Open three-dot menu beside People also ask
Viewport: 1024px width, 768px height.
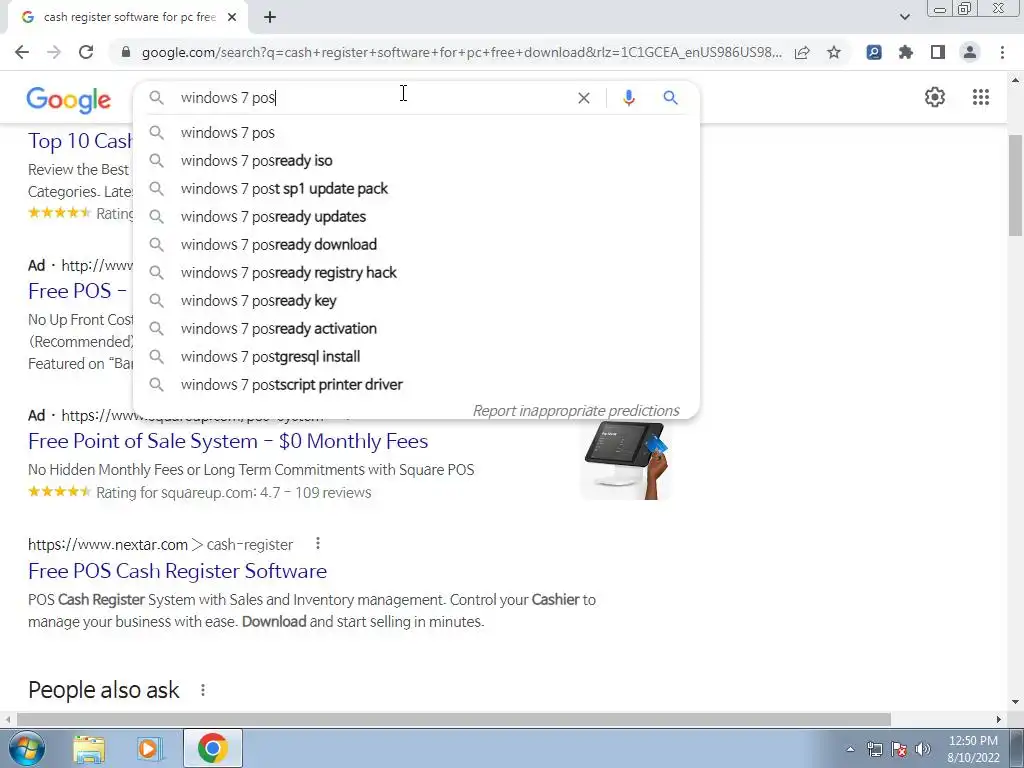coord(203,690)
